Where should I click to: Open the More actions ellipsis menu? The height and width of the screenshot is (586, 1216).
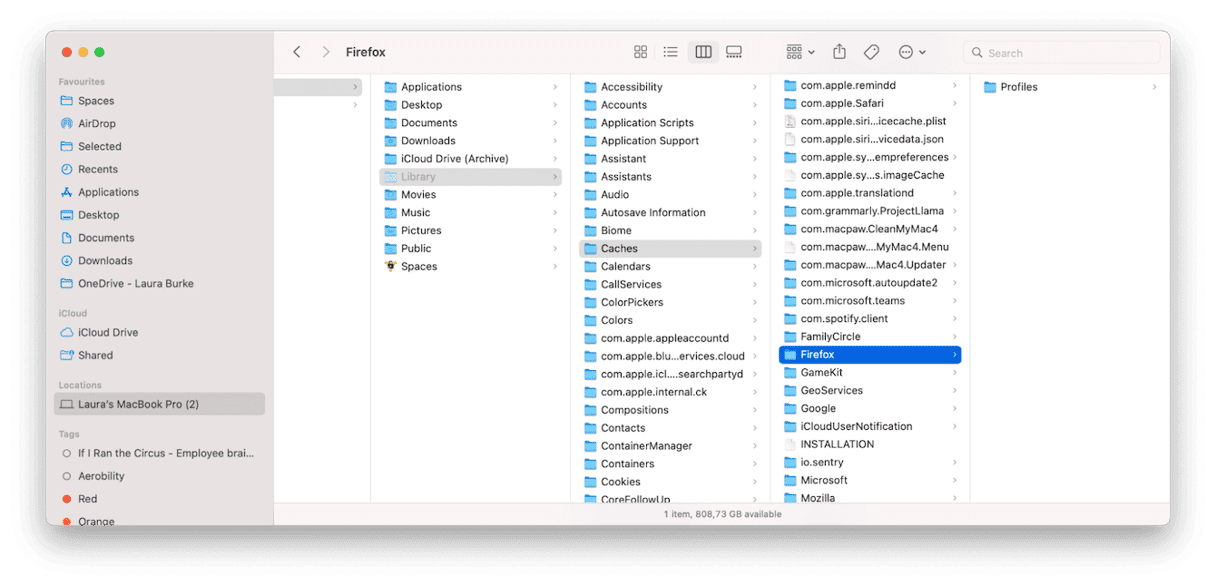coord(908,51)
